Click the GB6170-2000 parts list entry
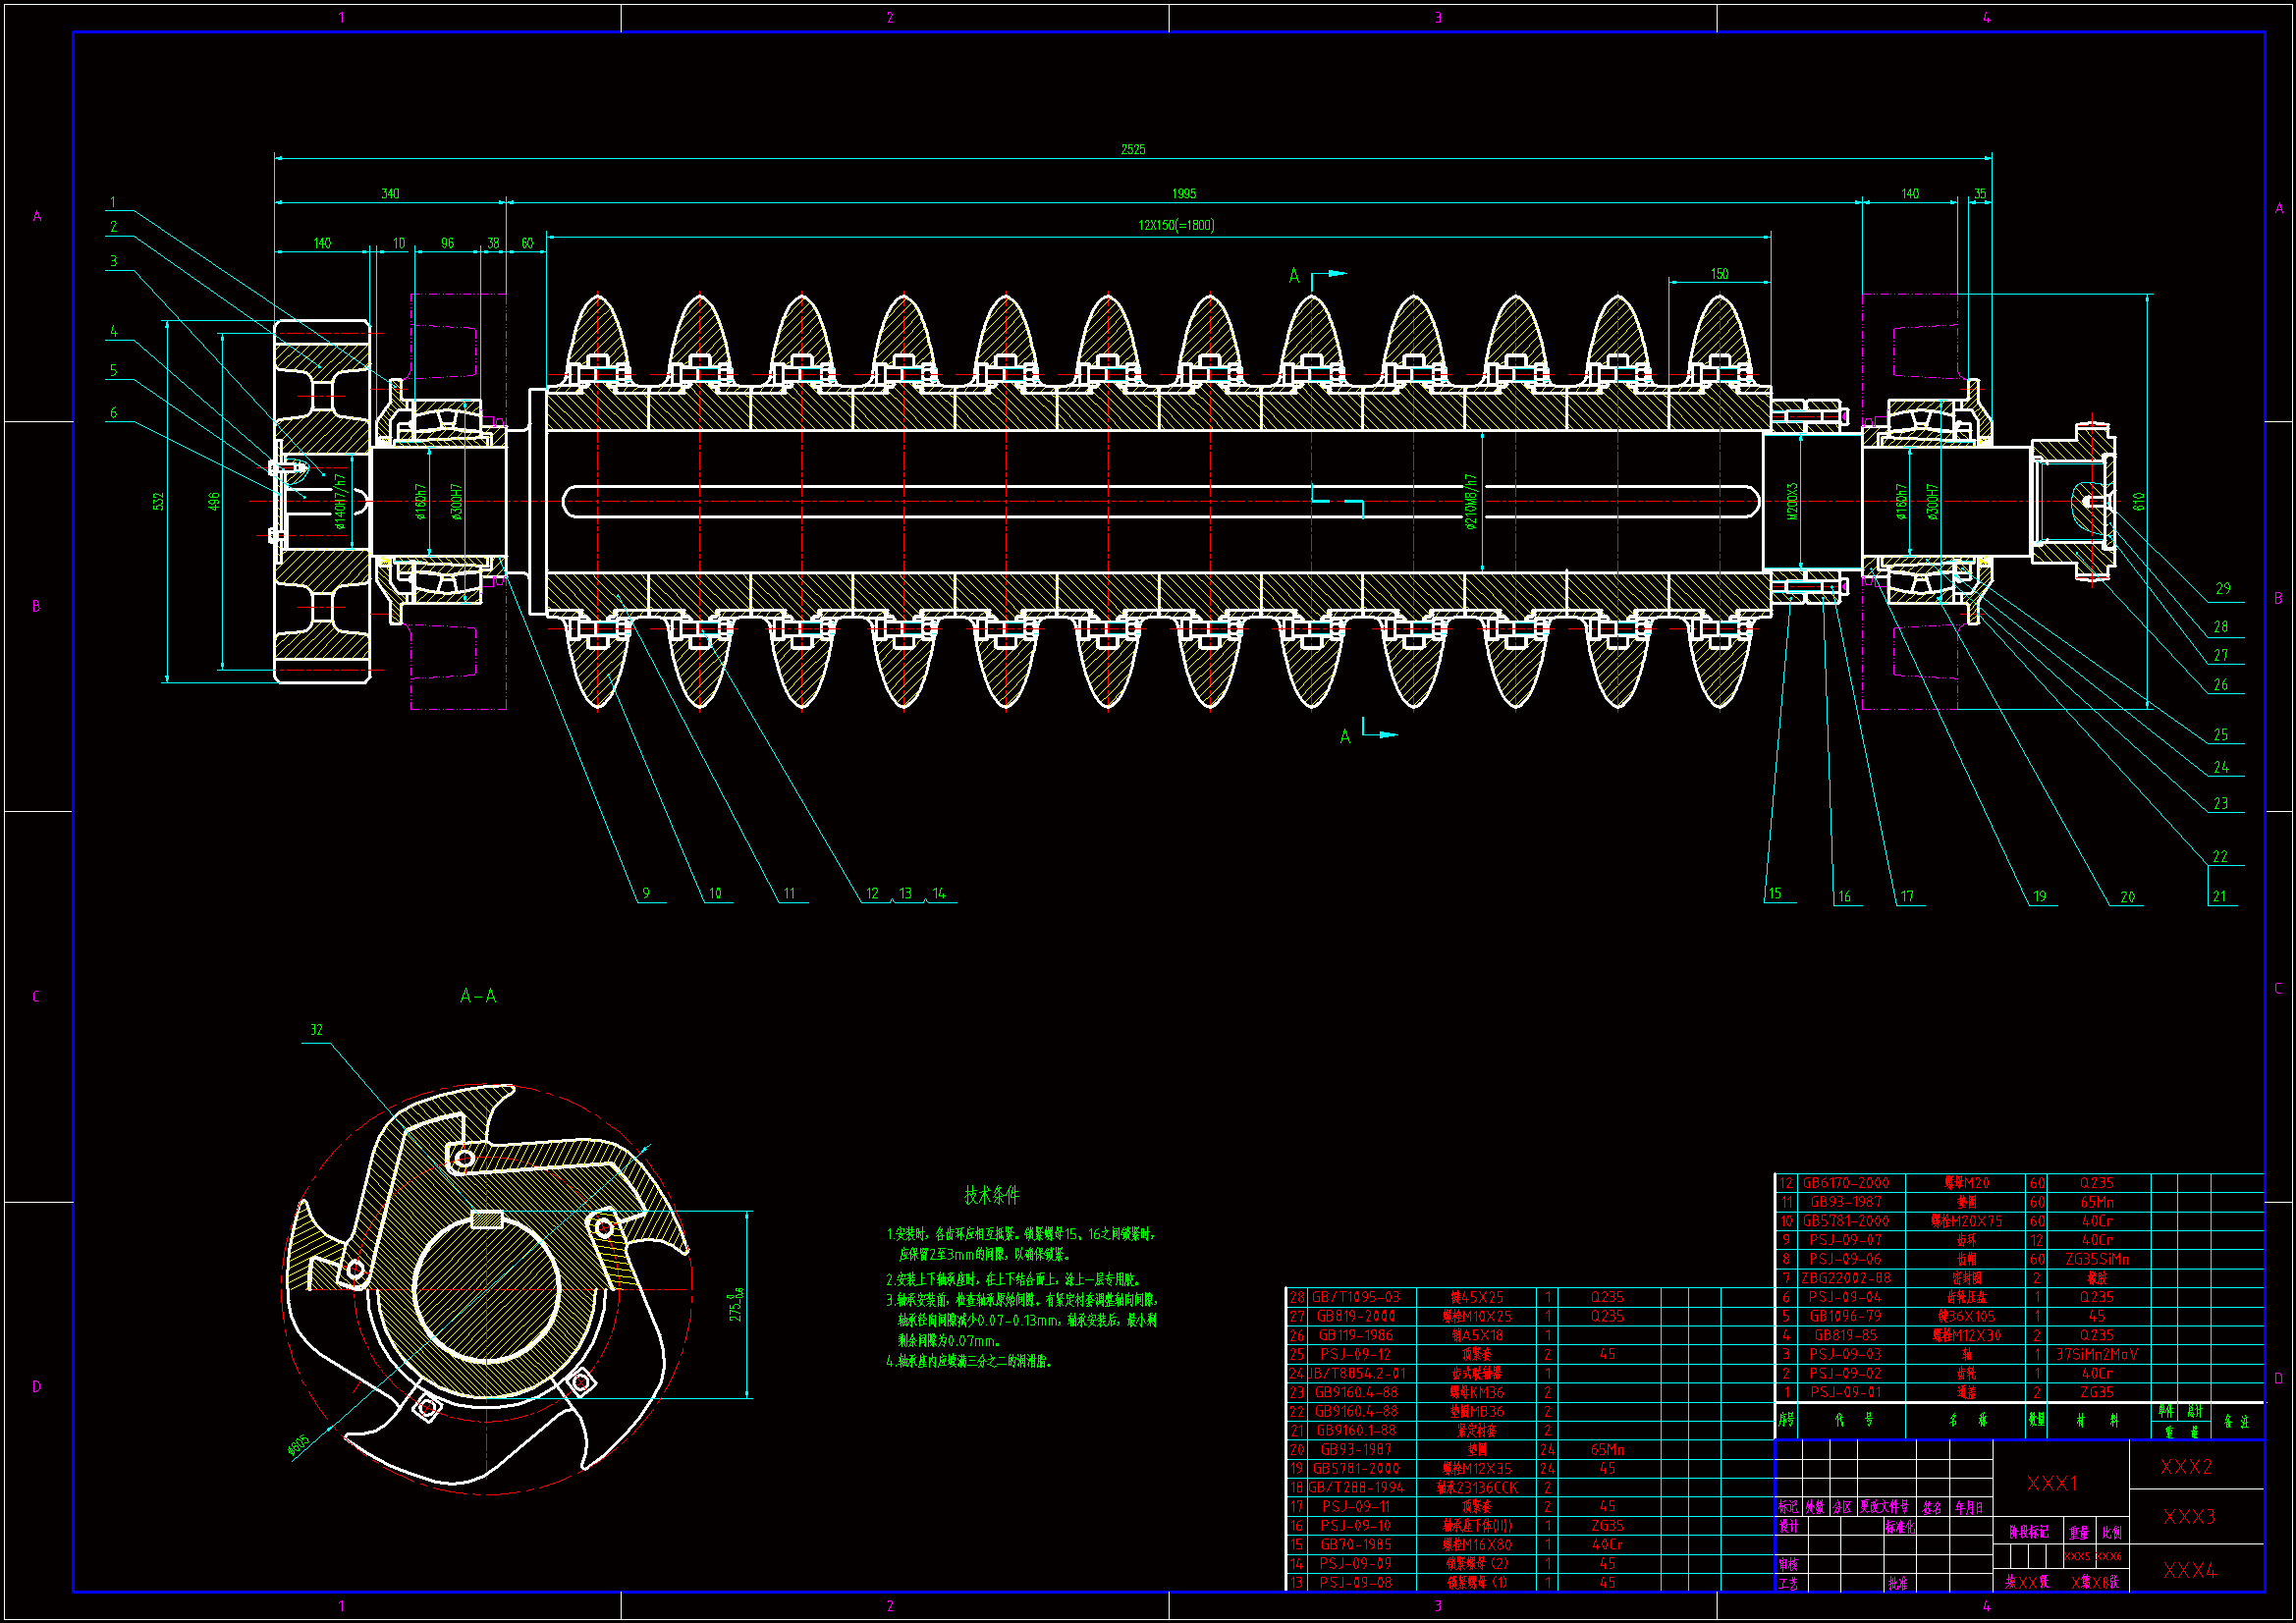The width and height of the screenshot is (2296, 1623). [x=1845, y=1183]
